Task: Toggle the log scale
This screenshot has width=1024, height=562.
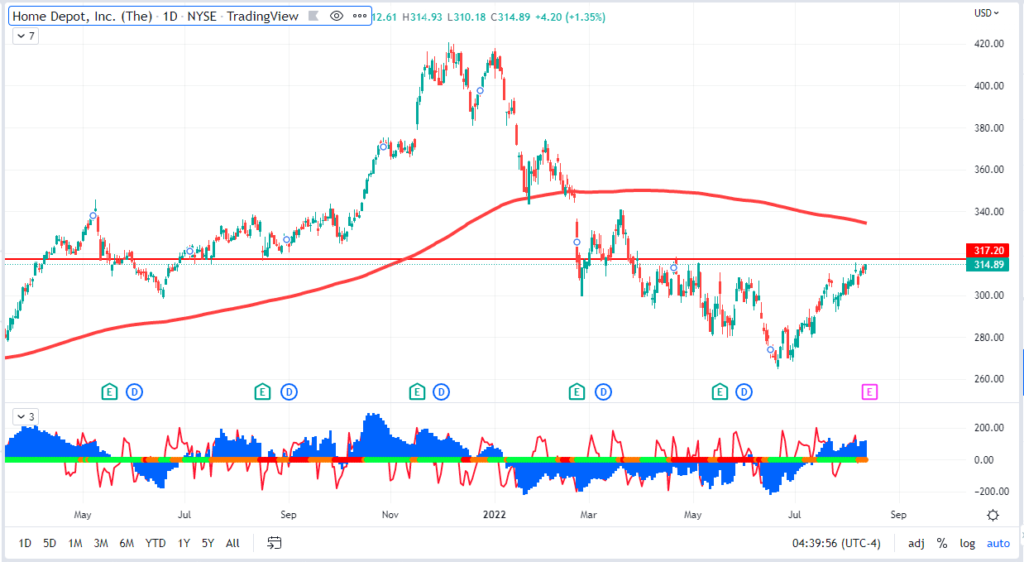Action: coord(967,543)
